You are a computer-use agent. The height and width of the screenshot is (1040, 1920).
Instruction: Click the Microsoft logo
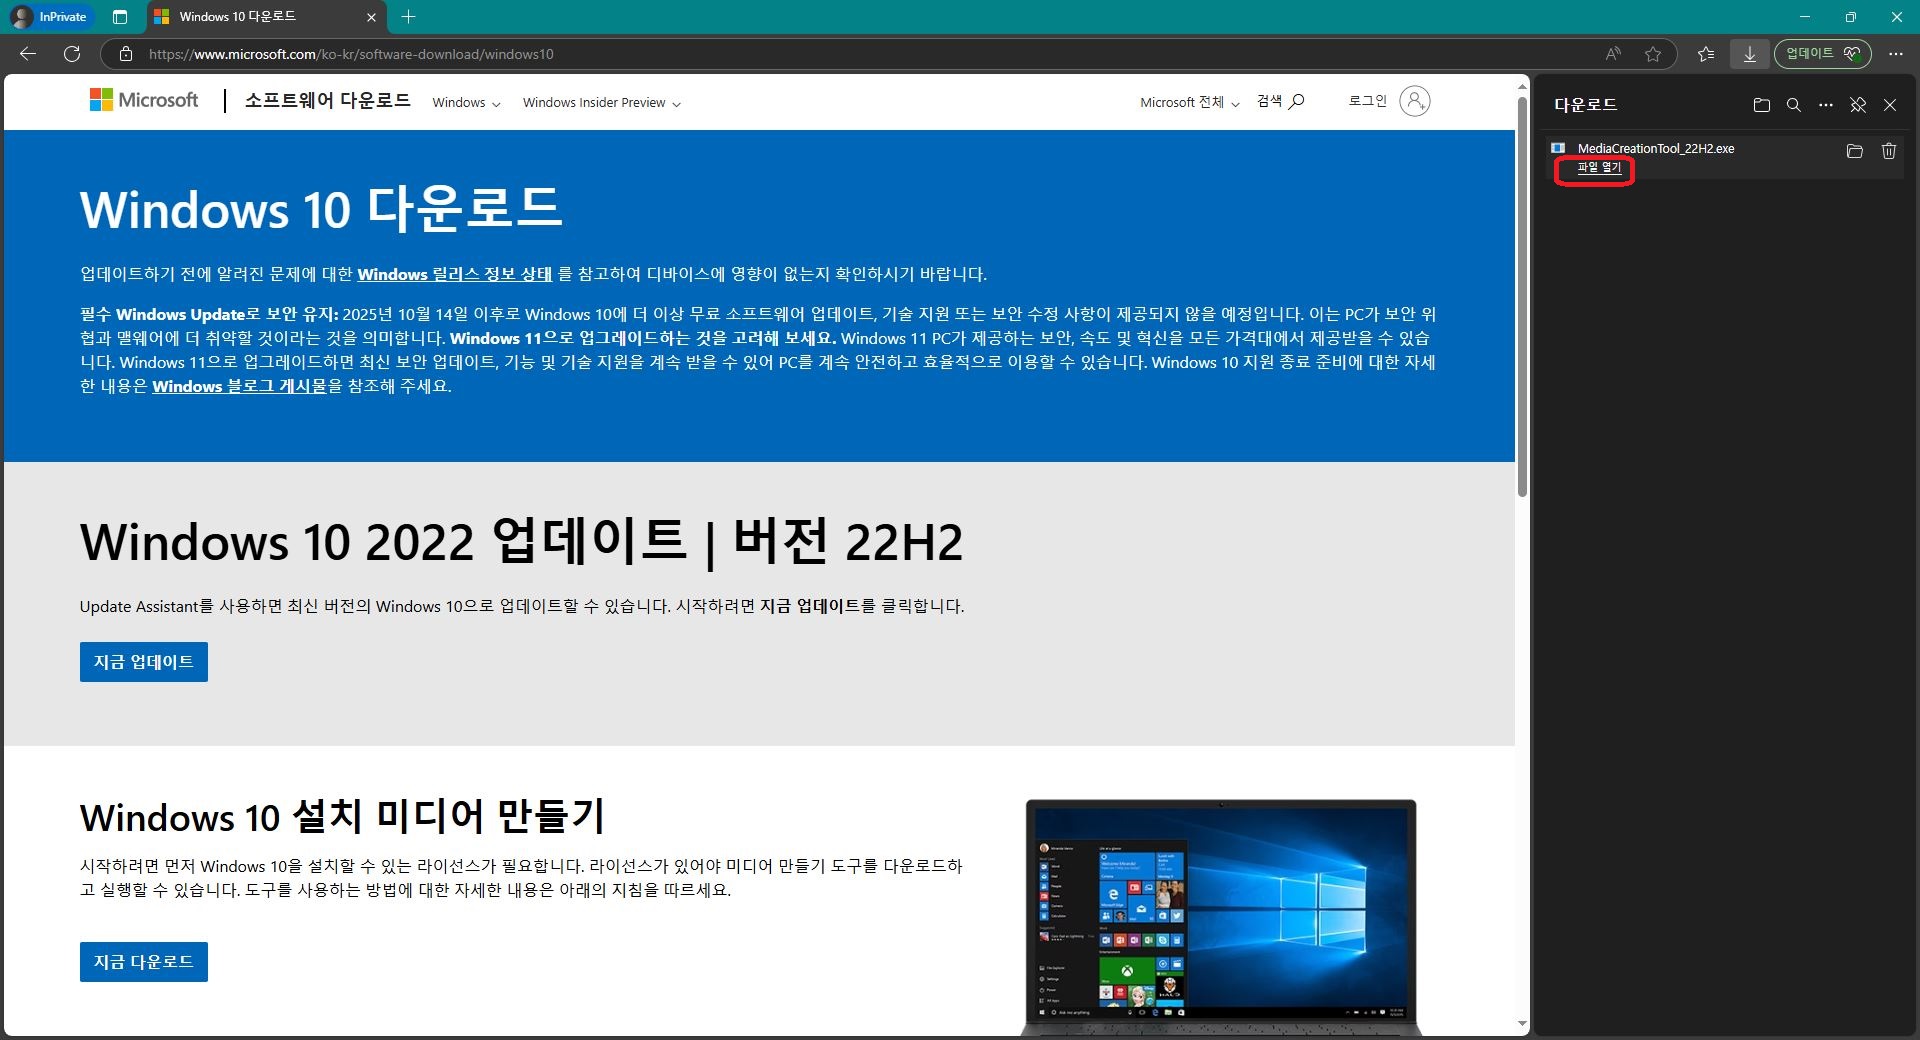coord(144,100)
